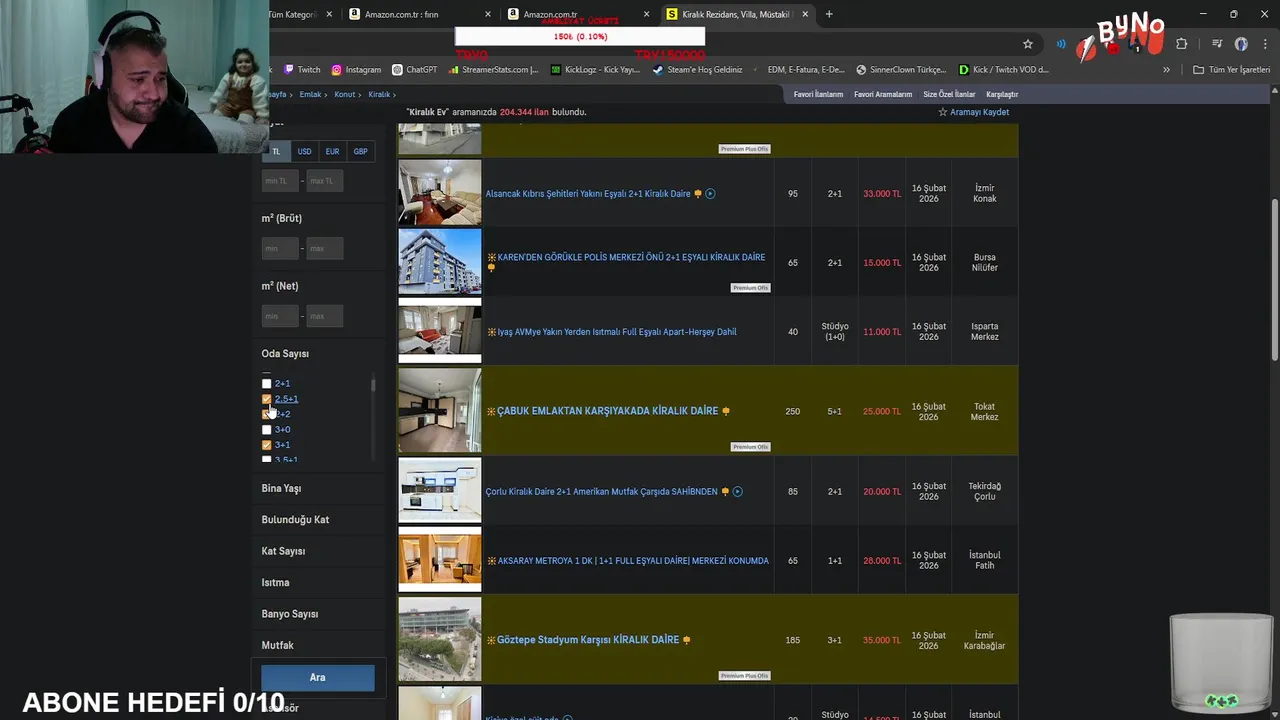Open the media control icon in toolbar
This screenshot has height=720, width=1280.
point(1216,44)
